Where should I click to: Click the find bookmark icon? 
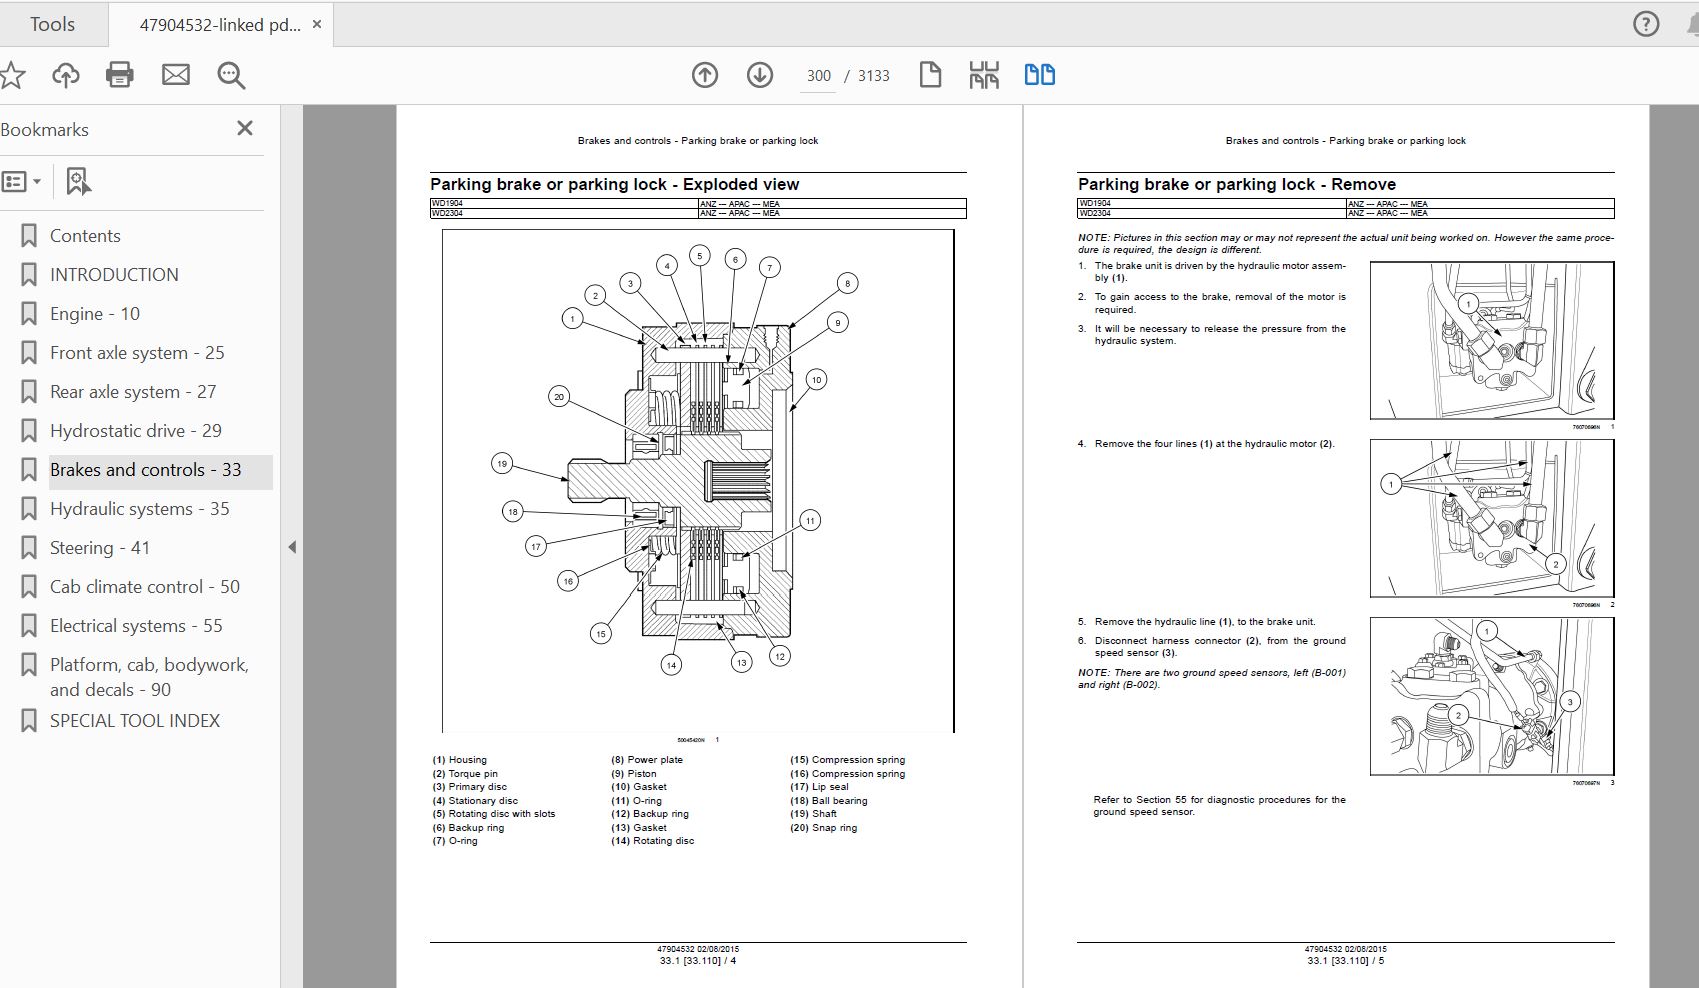pyautogui.click(x=78, y=181)
